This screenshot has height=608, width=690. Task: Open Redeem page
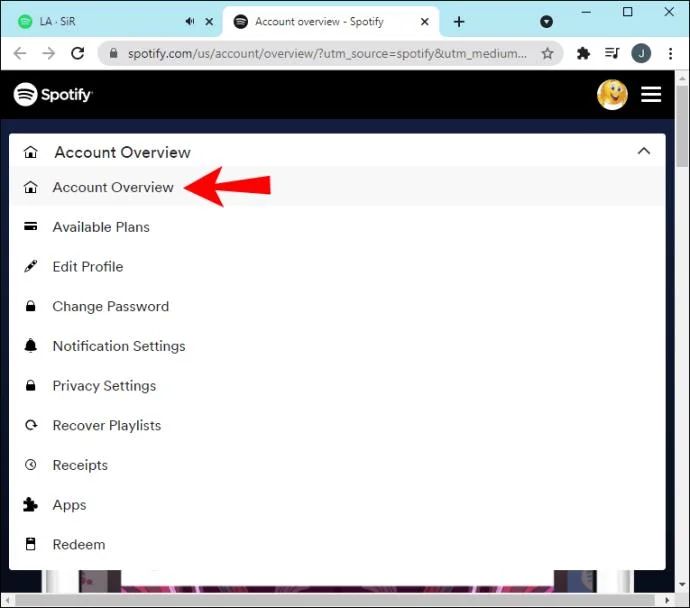79,544
